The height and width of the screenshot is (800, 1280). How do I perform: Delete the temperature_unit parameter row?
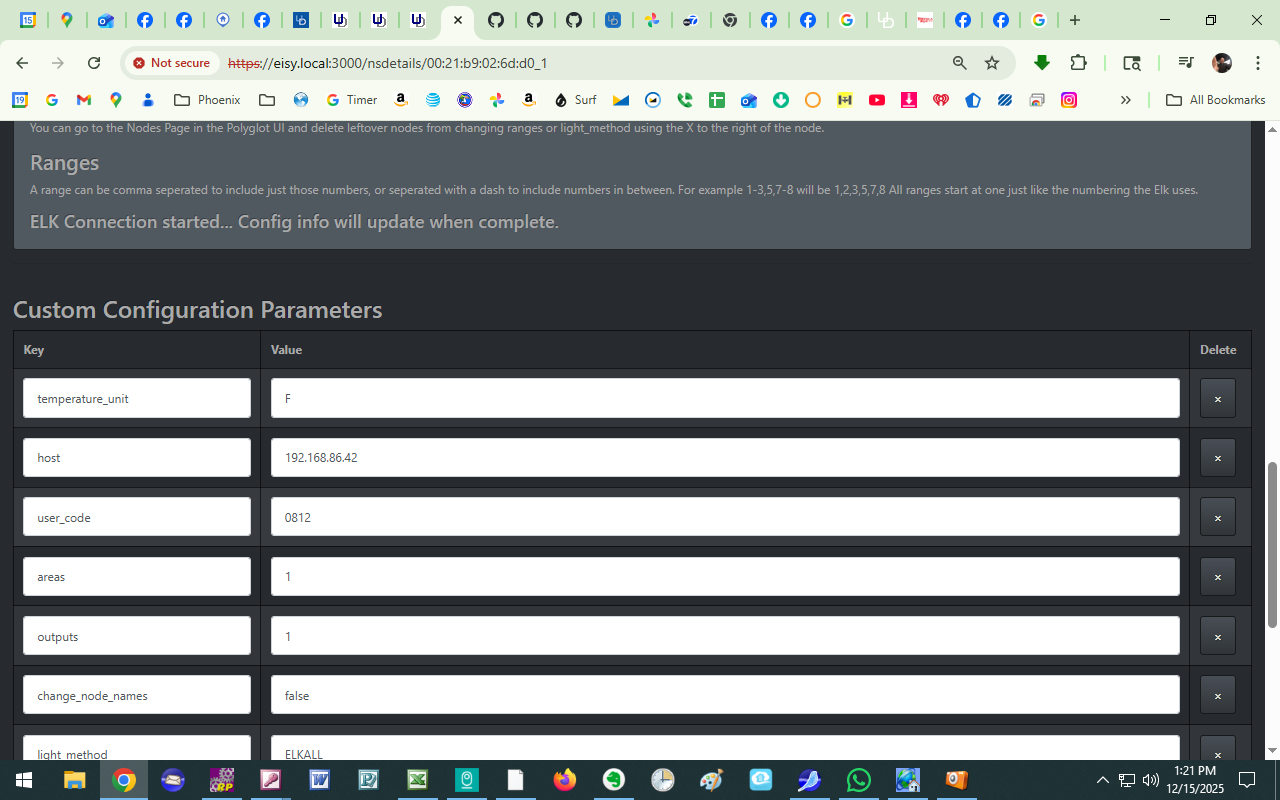coord(1217,399)
